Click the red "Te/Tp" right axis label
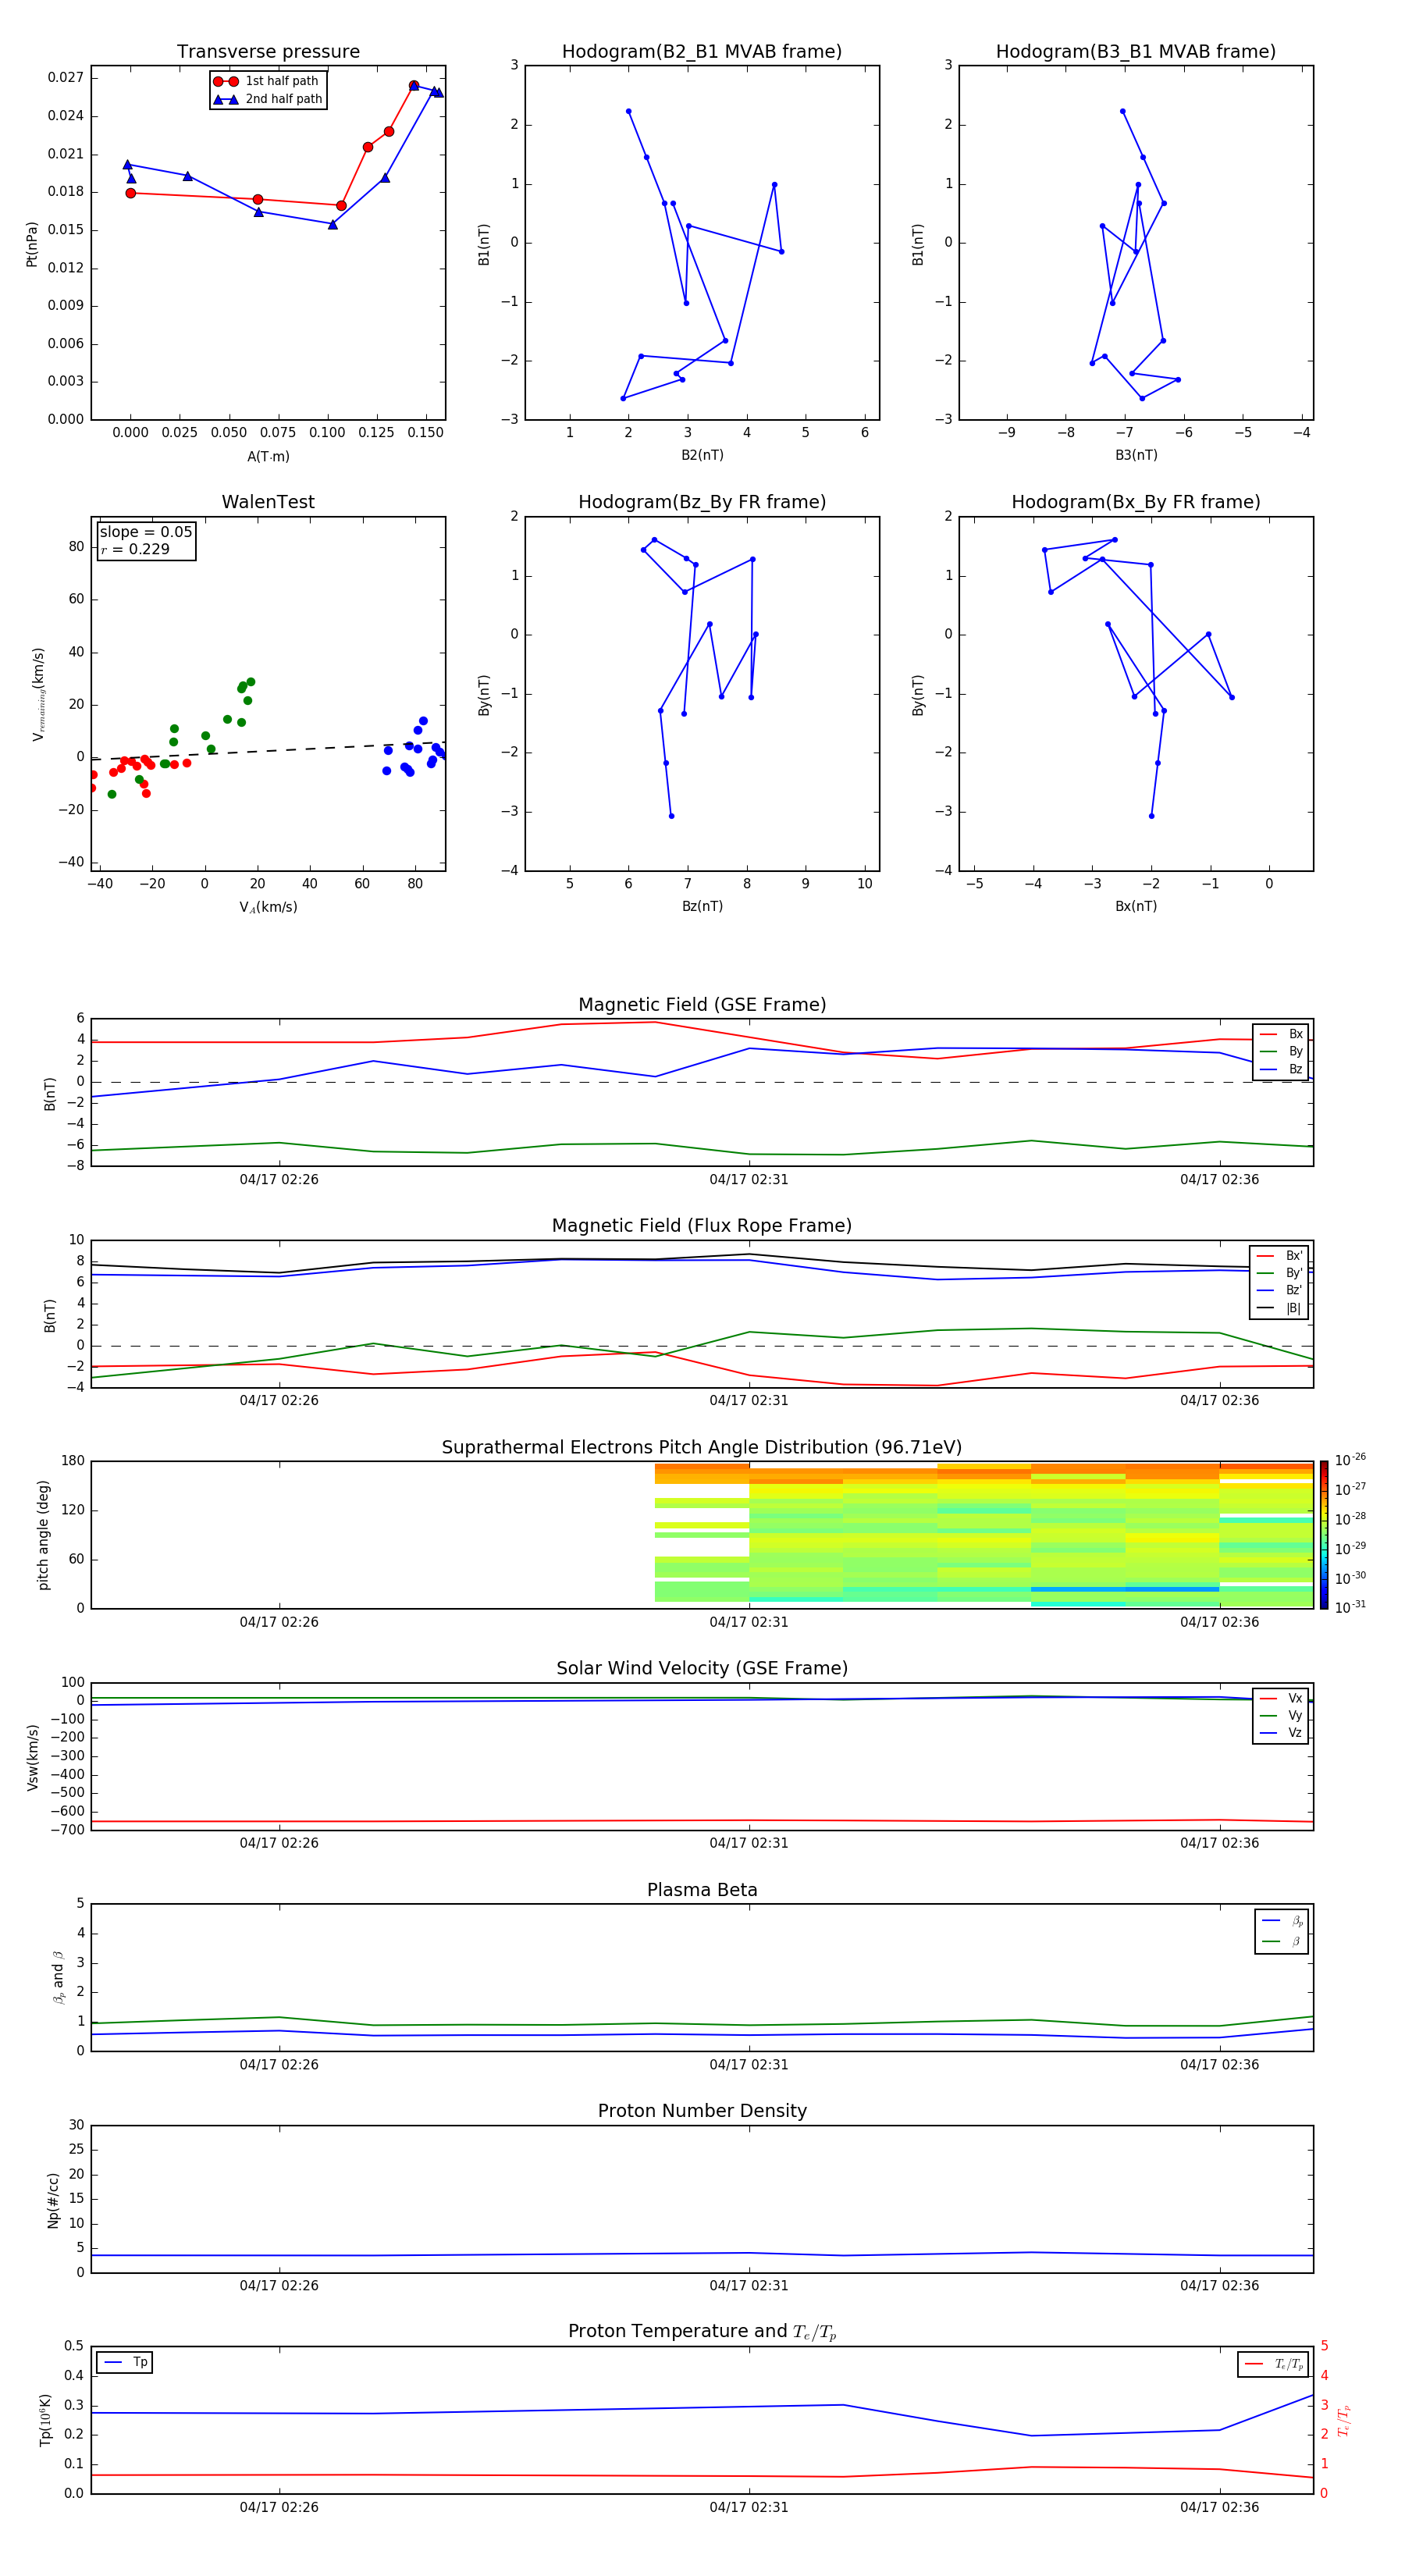 (1344, 2421)
